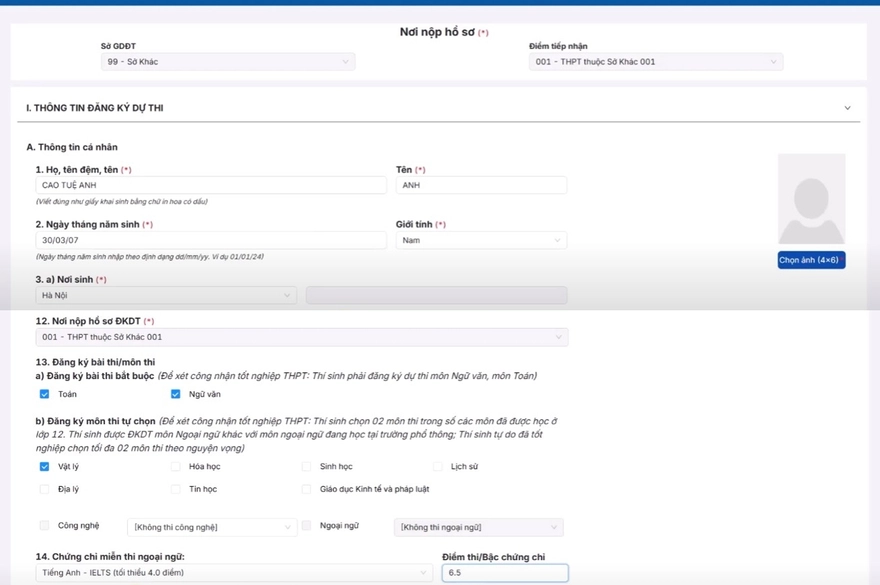Screen dimensions: 880x585
Task: Open the Điểm tiếp nhận dropdown
Action: point(655,62)
